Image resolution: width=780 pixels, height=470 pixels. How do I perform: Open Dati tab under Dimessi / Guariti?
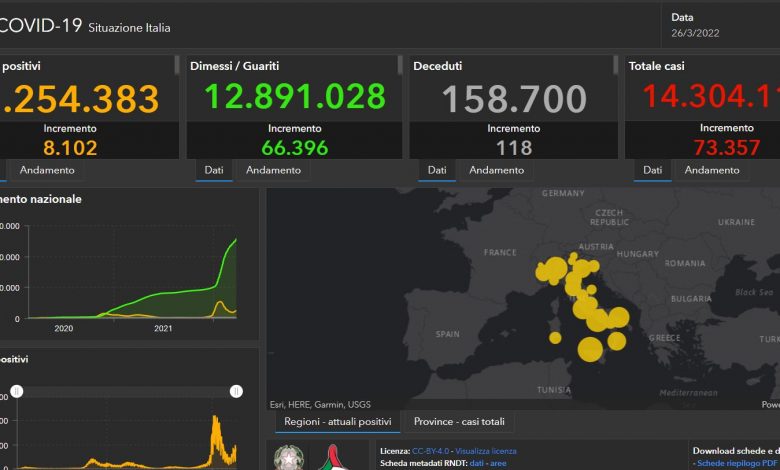[x=214, y=170]
